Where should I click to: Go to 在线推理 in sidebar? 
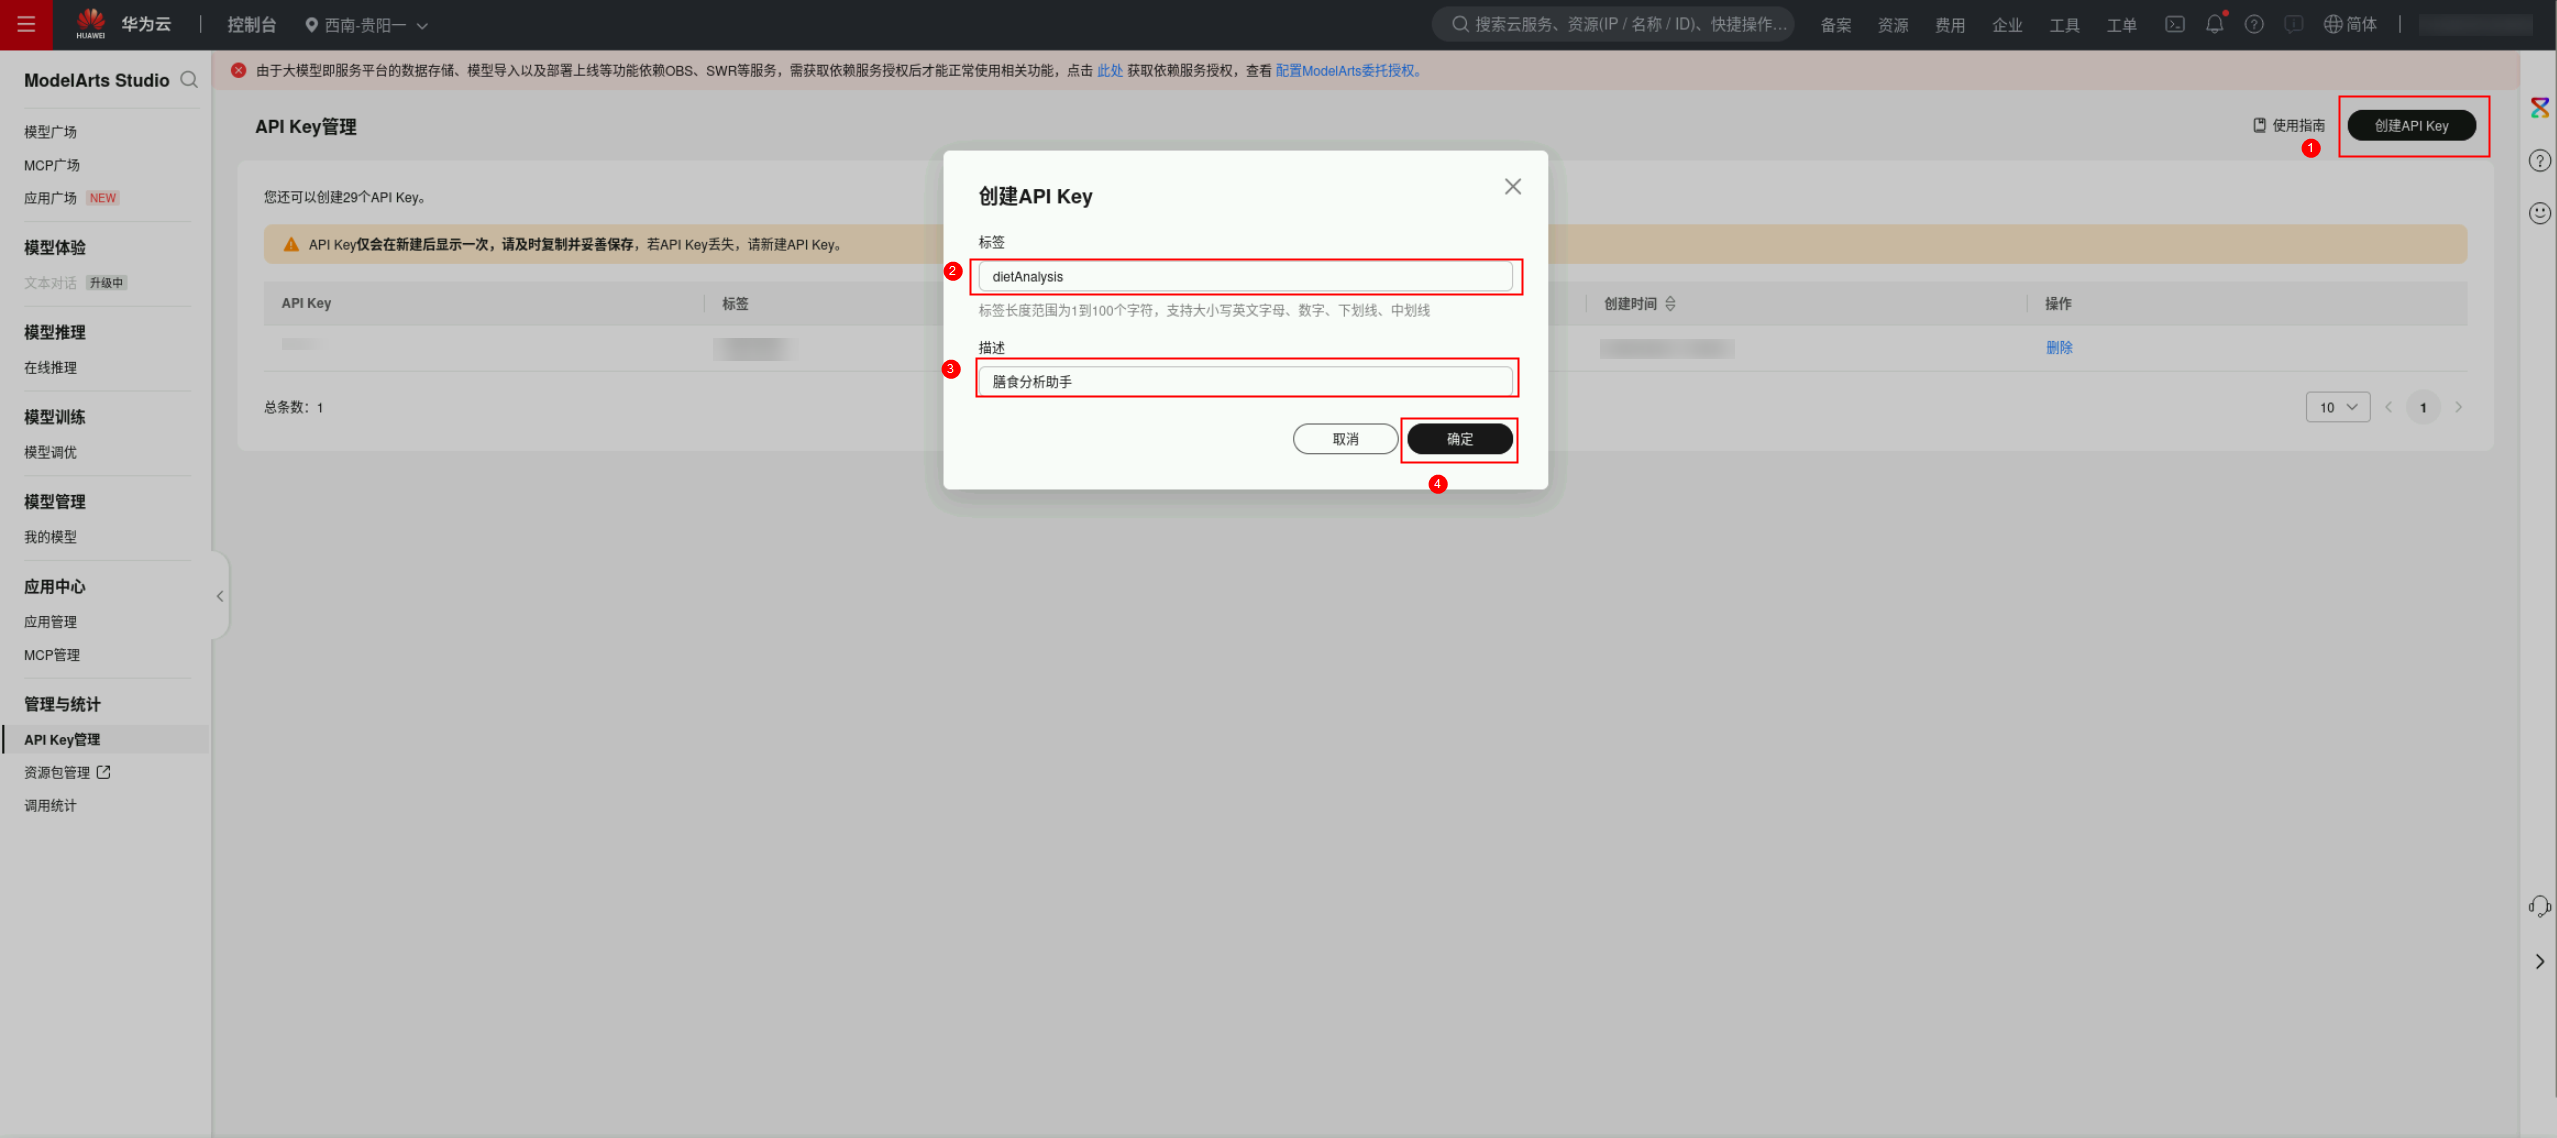click(x=50, y=367)
